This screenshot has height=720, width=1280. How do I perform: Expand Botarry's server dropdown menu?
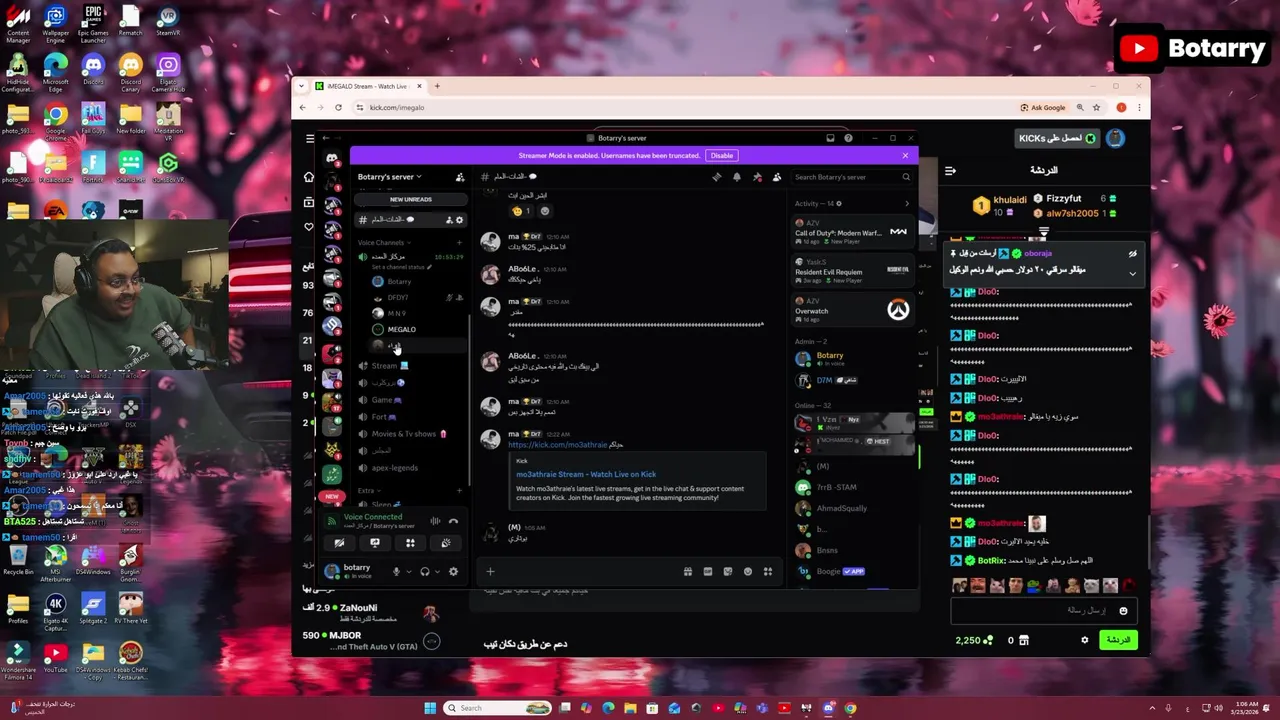pos(390,177)
